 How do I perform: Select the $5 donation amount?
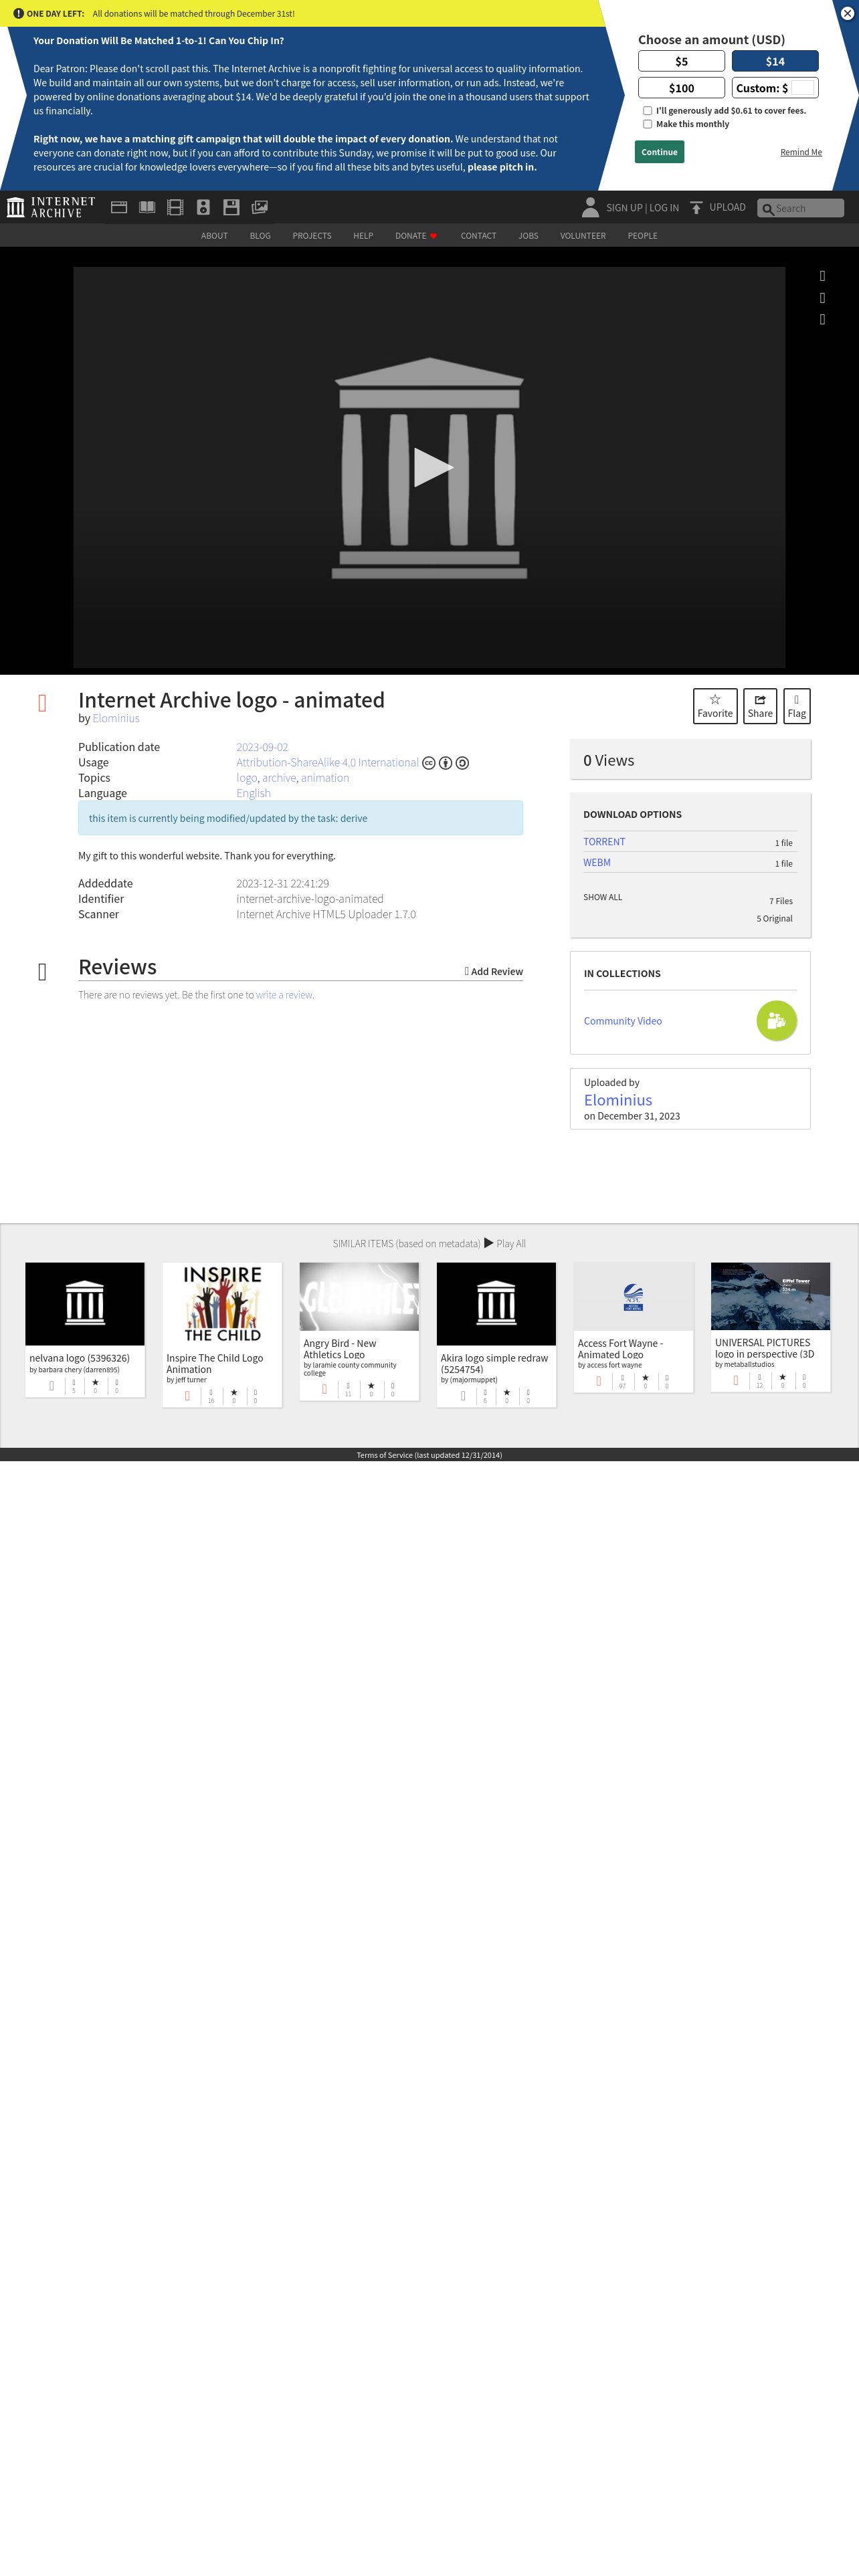tap(681, 61)
